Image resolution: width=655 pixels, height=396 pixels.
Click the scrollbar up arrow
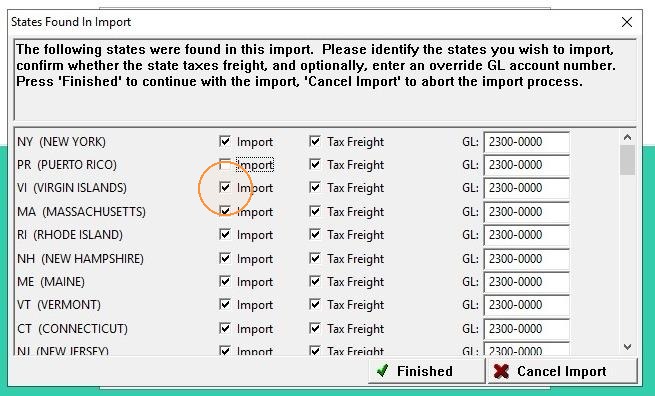(627, 137)
